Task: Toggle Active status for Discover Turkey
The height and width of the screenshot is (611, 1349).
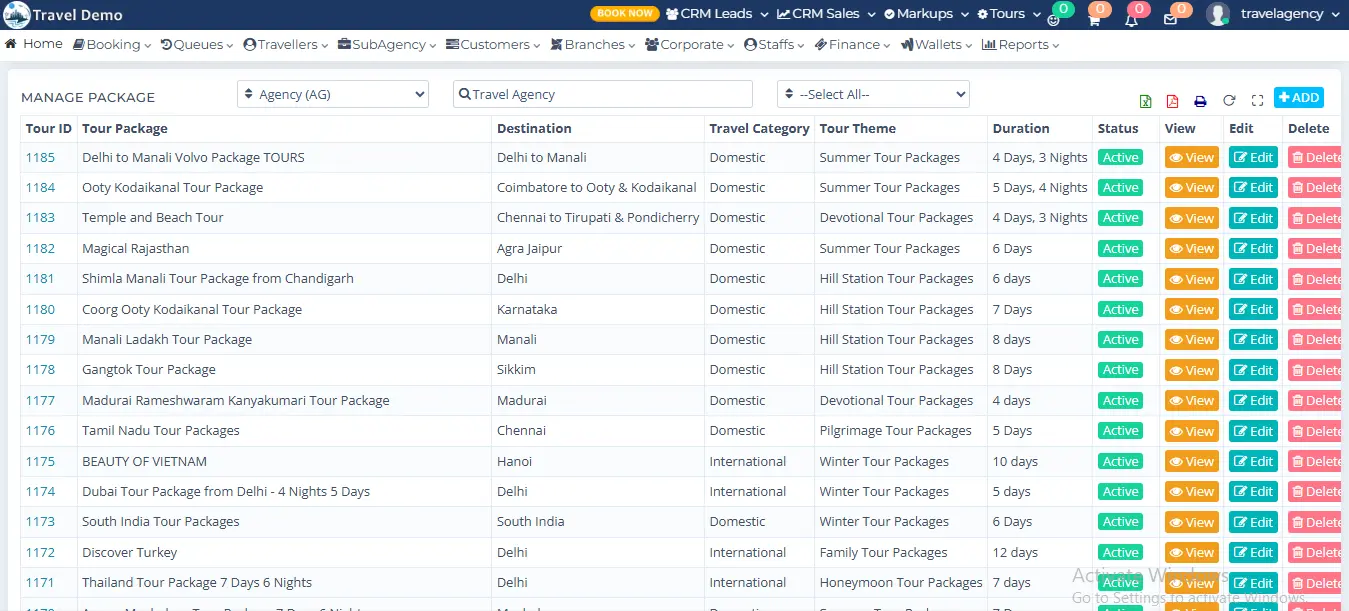Action: (x=1120, y=552)
